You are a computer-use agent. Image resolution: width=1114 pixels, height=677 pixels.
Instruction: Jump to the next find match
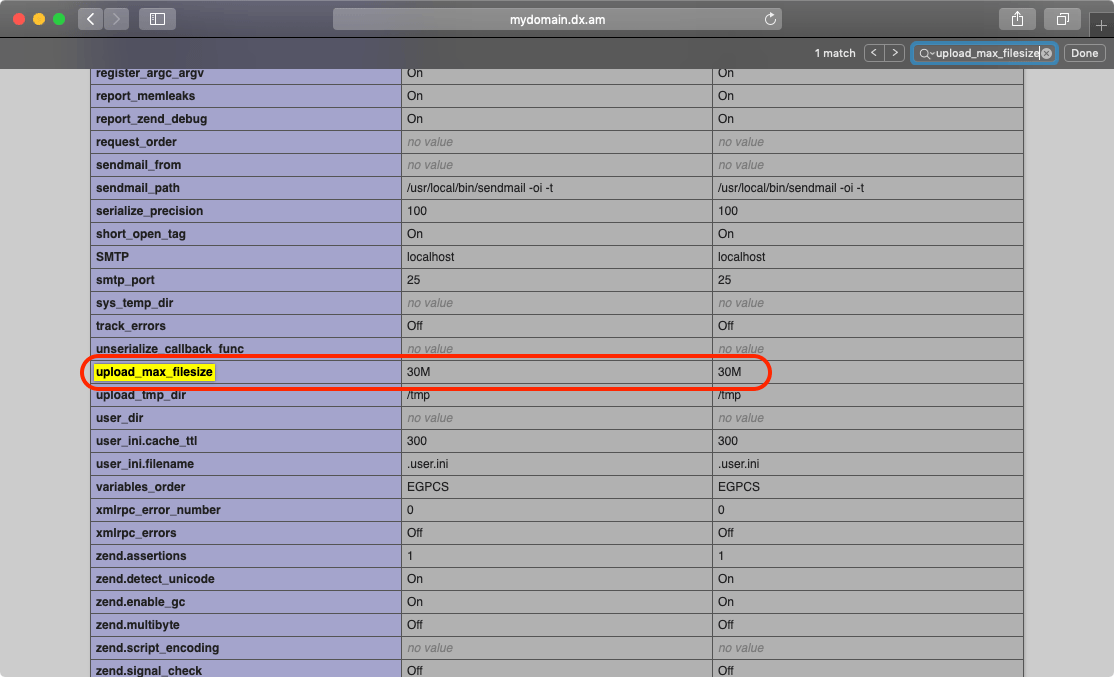pyautogui.click(x=895, y=53)
